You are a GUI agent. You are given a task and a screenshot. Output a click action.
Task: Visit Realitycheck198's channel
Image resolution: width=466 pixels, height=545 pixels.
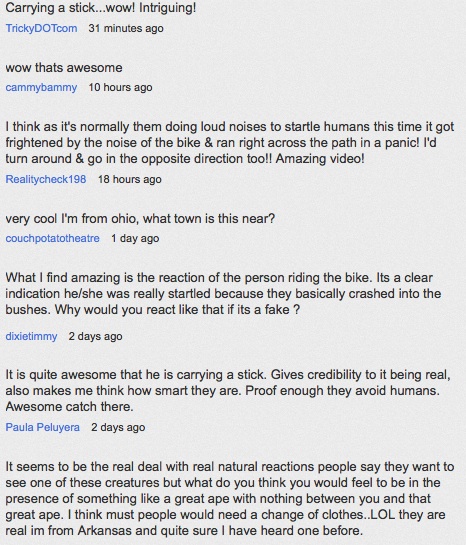tap(46, 179)
